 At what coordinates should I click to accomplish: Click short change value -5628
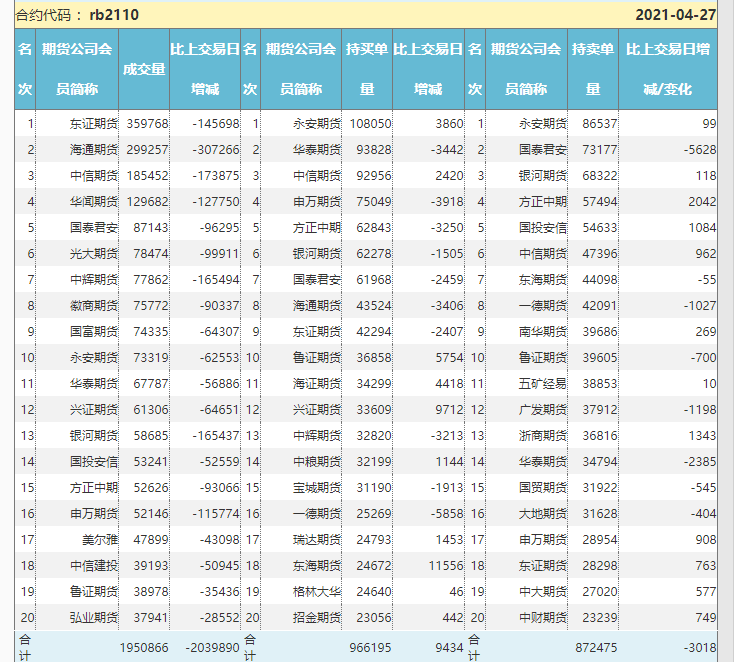pos(700,150)
